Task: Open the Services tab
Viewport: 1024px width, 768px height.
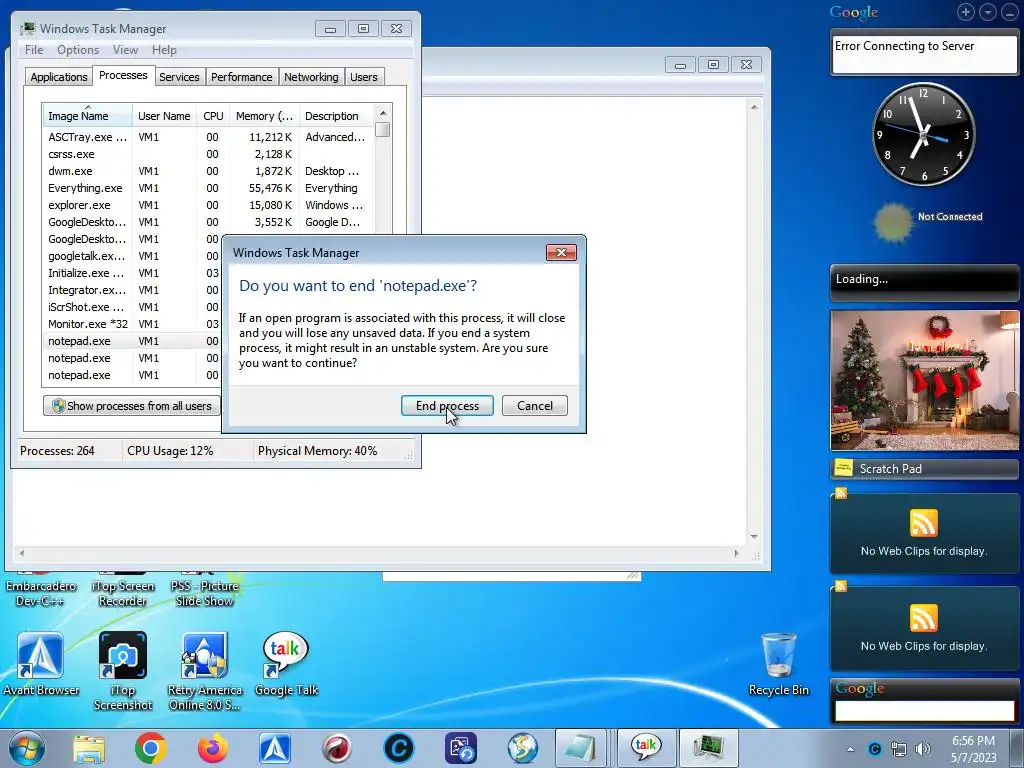Action: pos(179,77)
